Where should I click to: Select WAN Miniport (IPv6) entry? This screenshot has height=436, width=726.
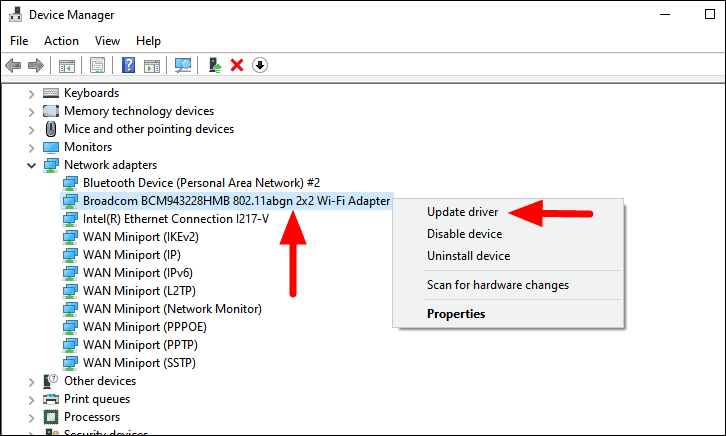138,273
